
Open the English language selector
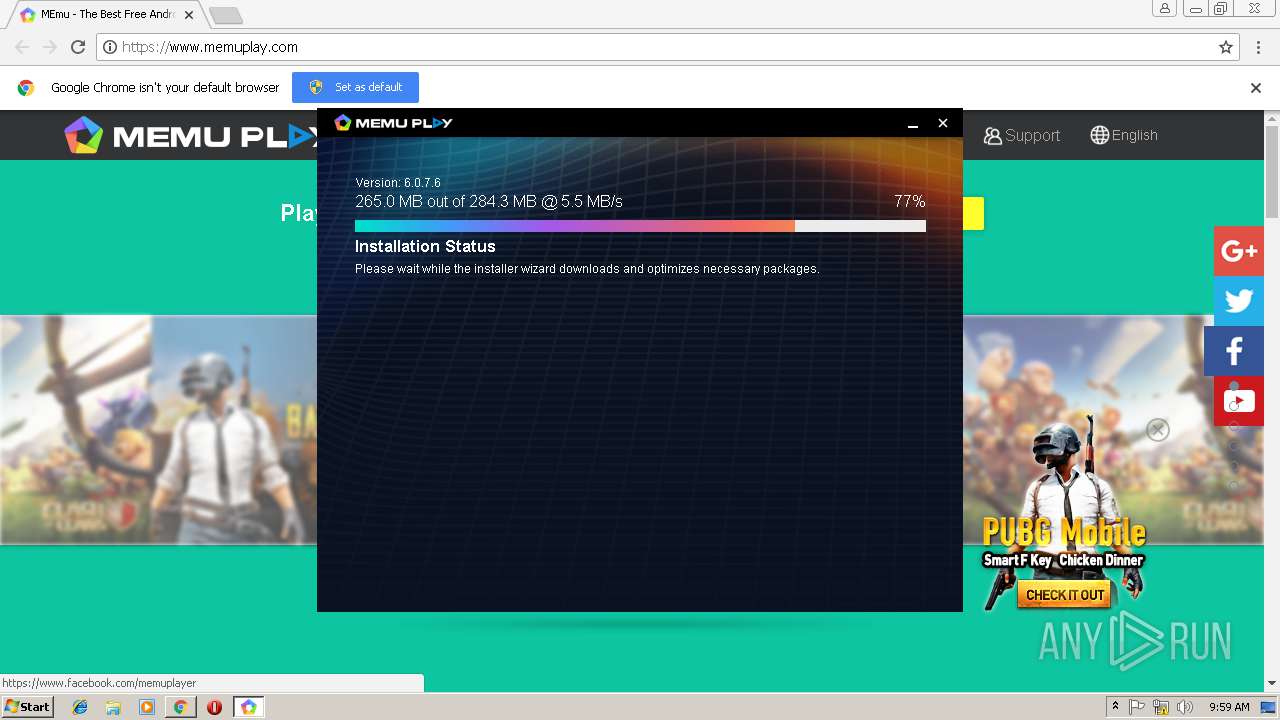tap(1124, 135)
